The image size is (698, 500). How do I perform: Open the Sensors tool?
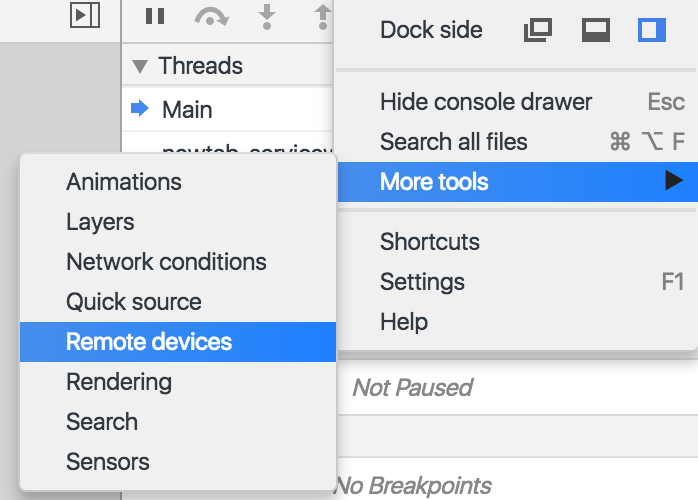tap(108, 462)
